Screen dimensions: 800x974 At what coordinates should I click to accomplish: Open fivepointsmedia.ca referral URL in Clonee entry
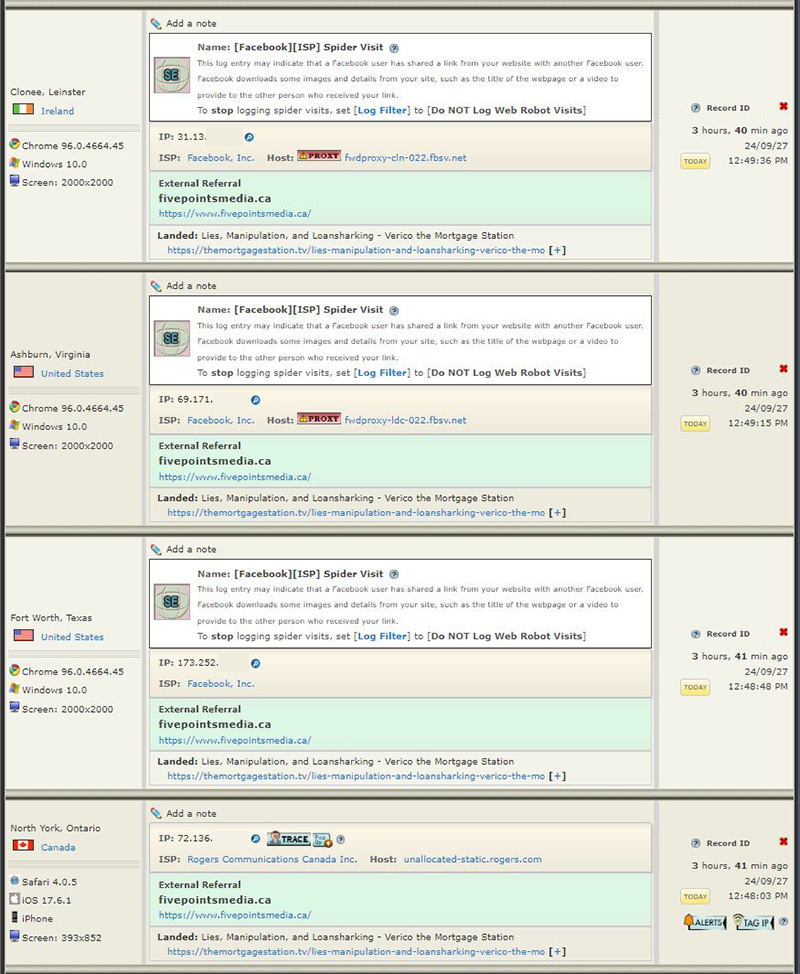click(235, 214)
